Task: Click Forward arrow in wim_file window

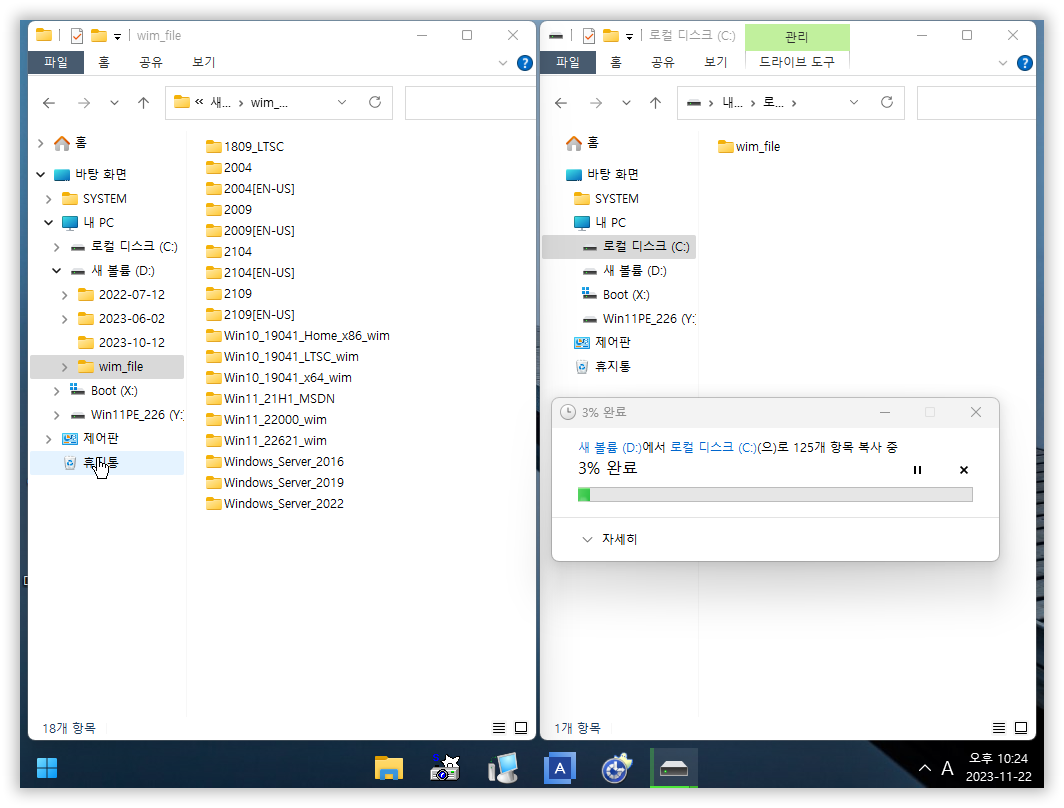Action: coord(84,103)
